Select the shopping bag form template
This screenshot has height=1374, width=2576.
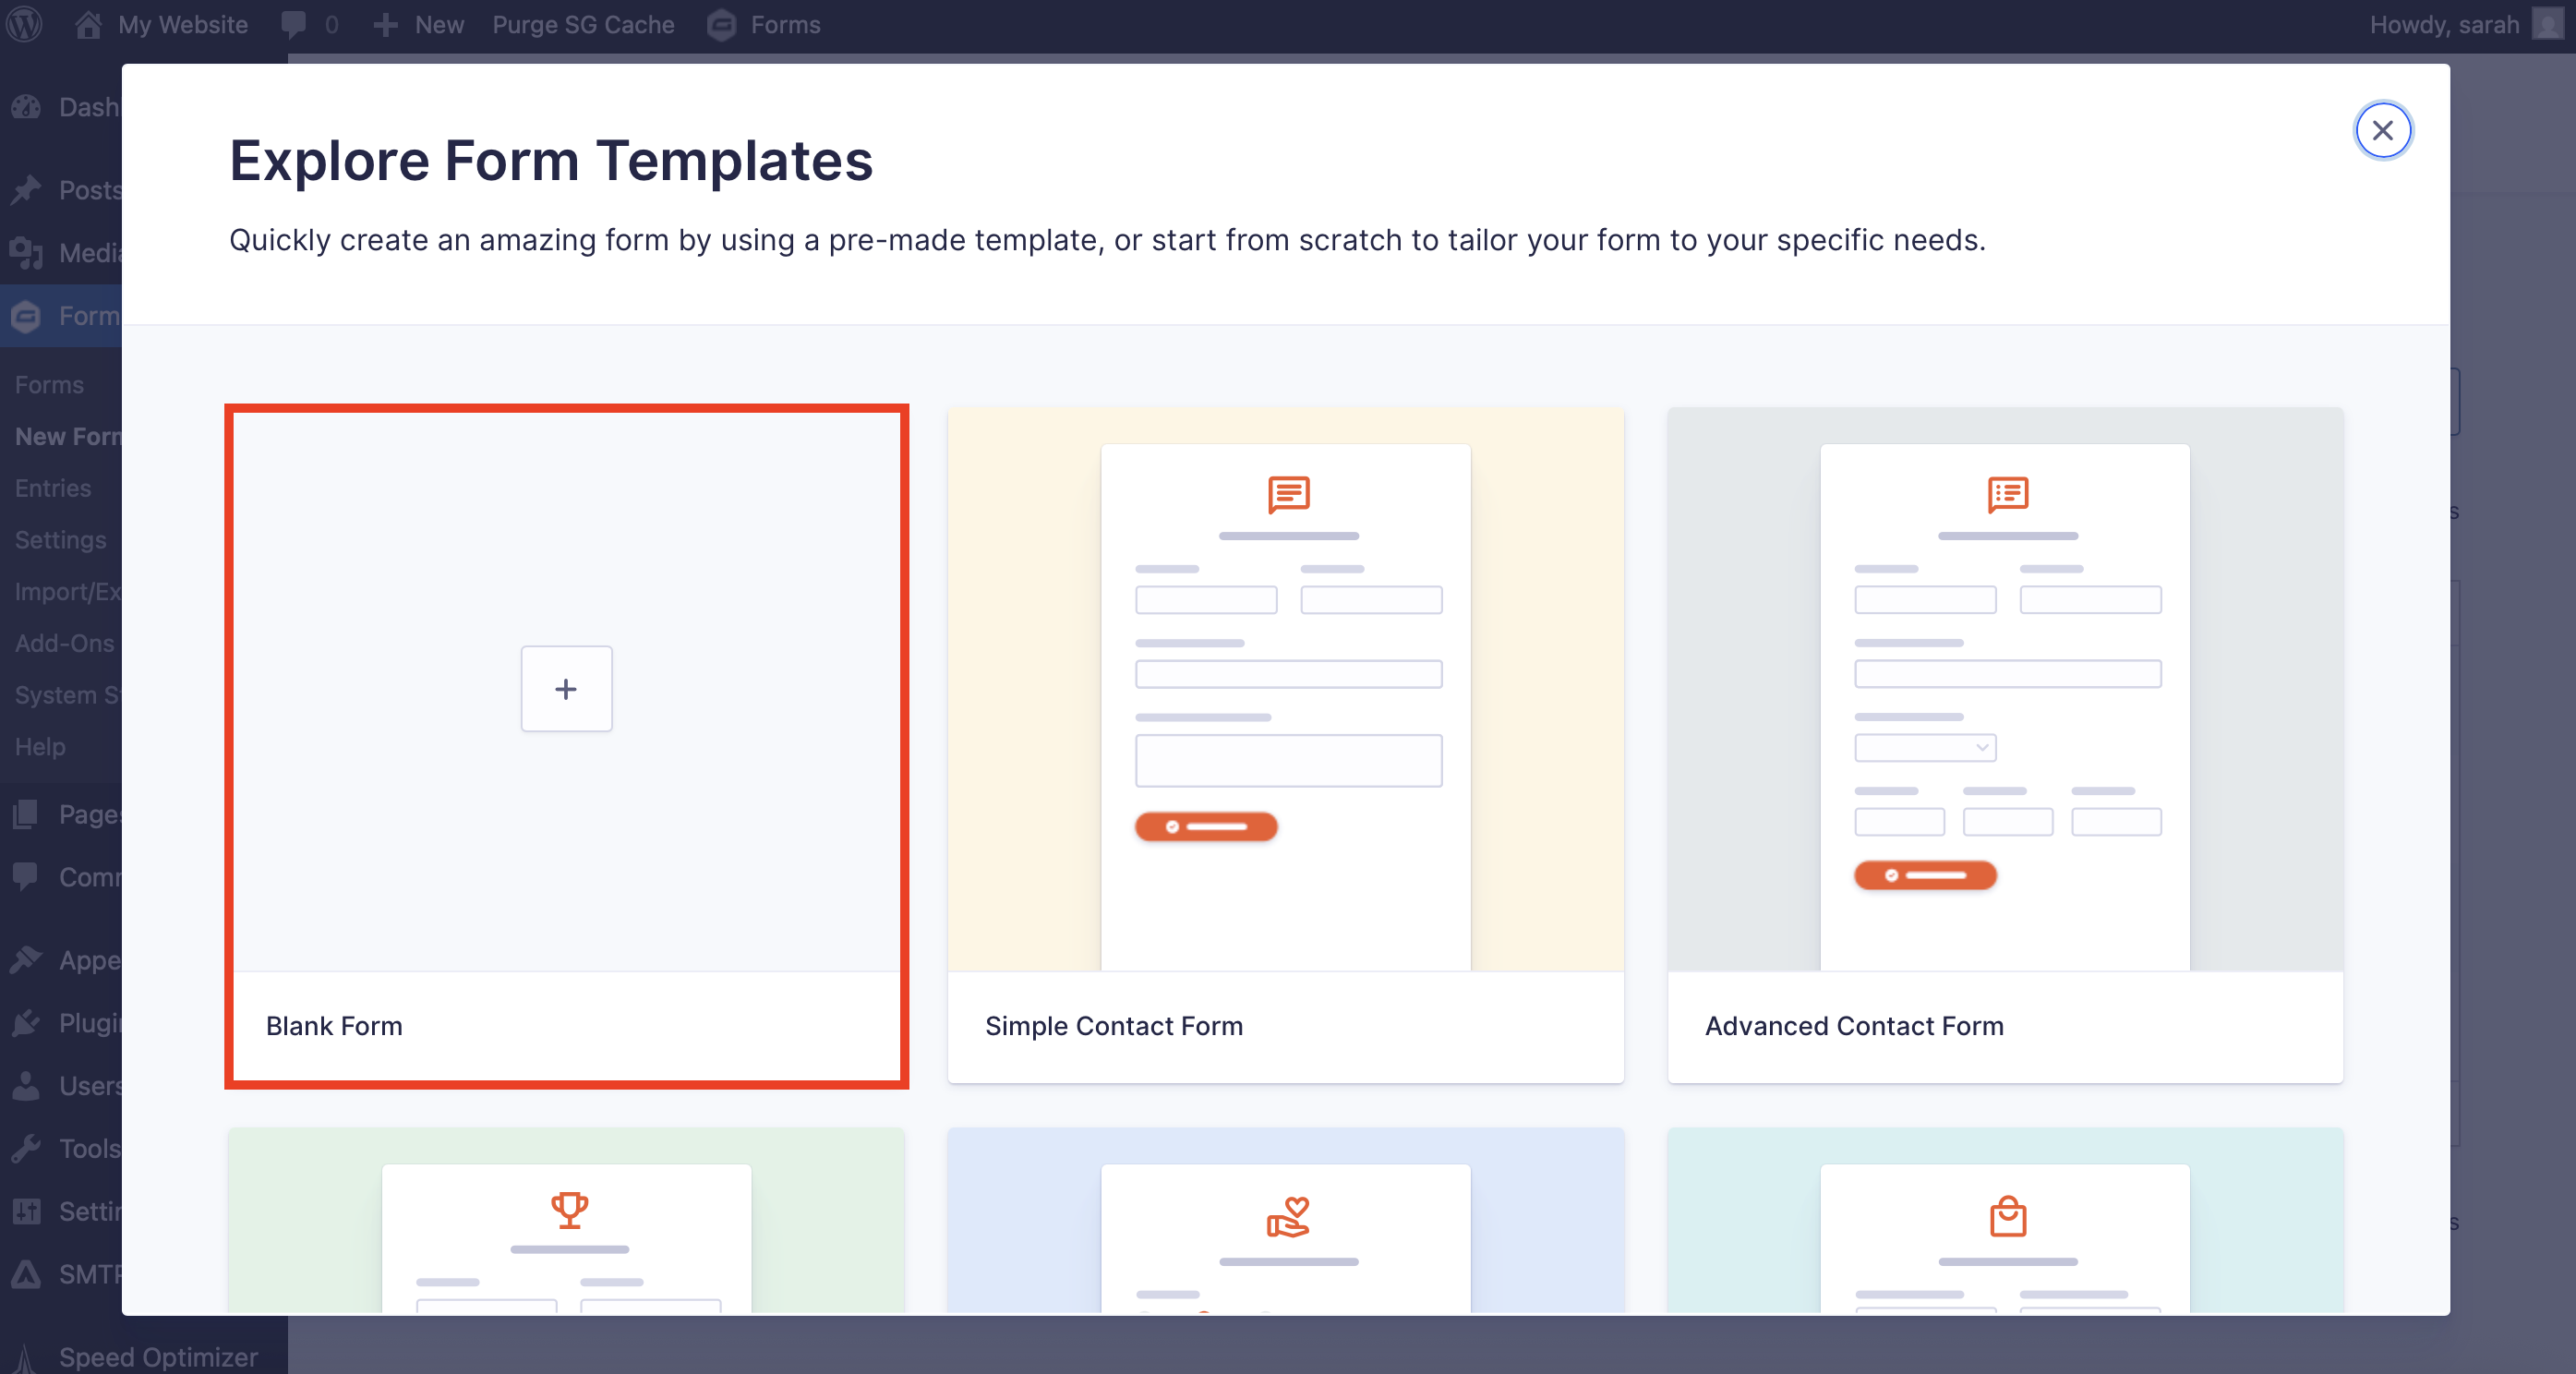[x=2005, y=1220]
